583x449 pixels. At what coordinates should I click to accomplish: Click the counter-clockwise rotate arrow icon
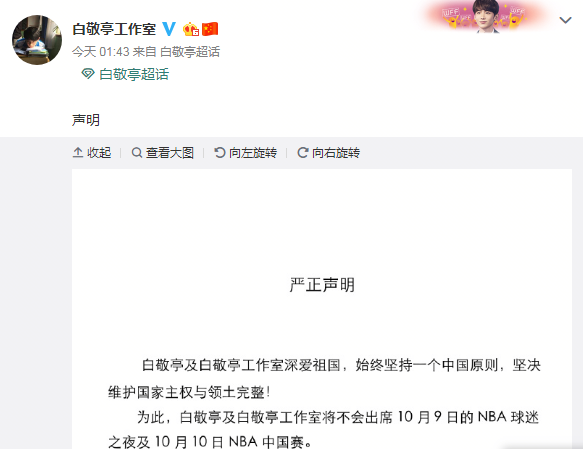(x=220, y=152)
